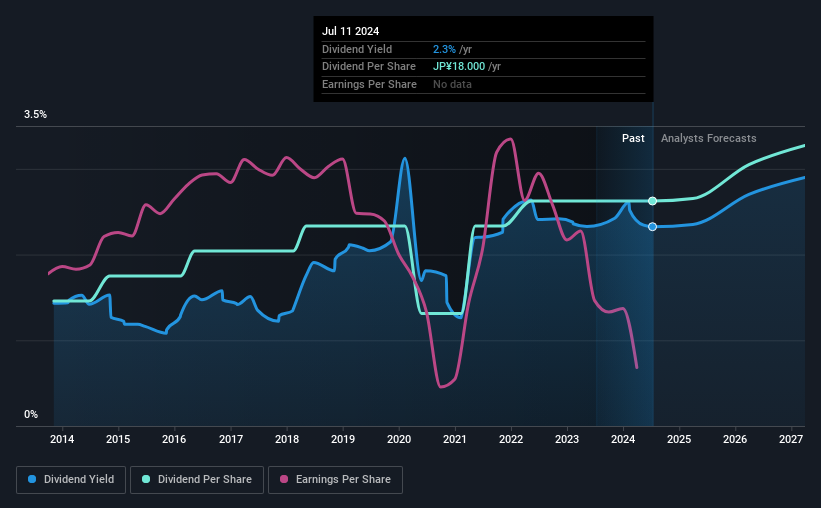Click the 2014 axis year label
Viewport: 821px width, 508px height.
point(62,439)
